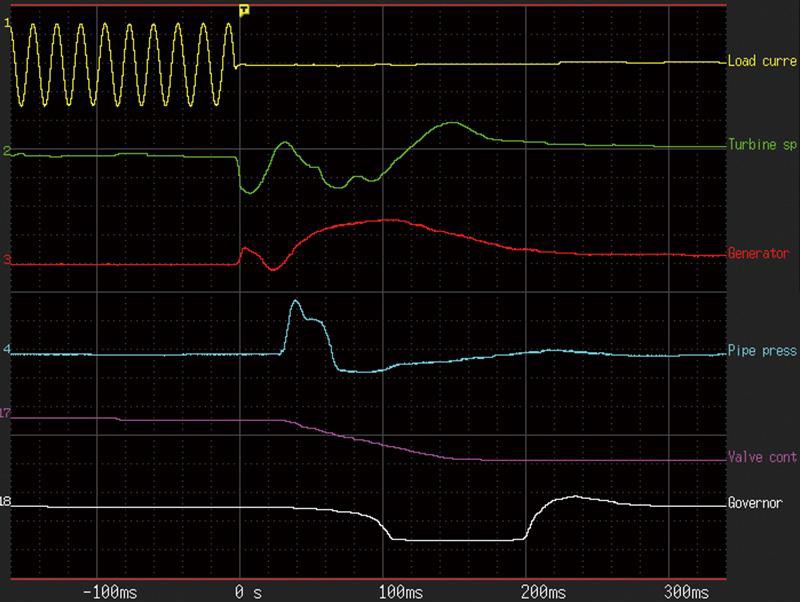Click the flat bottom of the white Governor dip
The width and height of the screenshot is (800, 602).
pos(455,540)
